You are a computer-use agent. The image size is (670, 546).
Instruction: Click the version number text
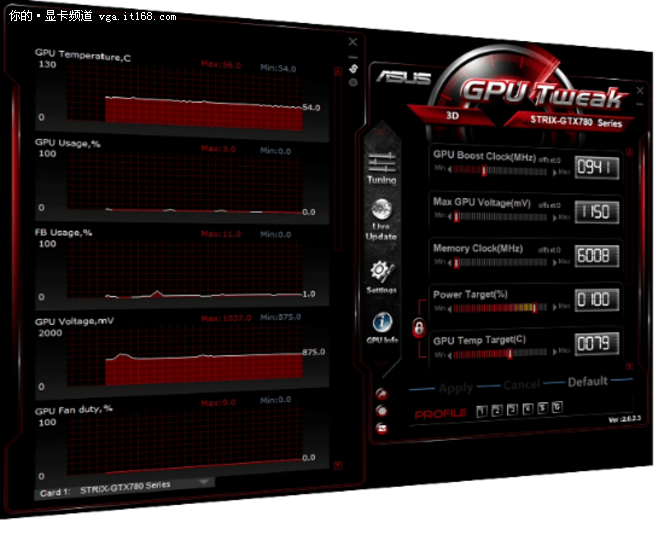tap(624, 419)
